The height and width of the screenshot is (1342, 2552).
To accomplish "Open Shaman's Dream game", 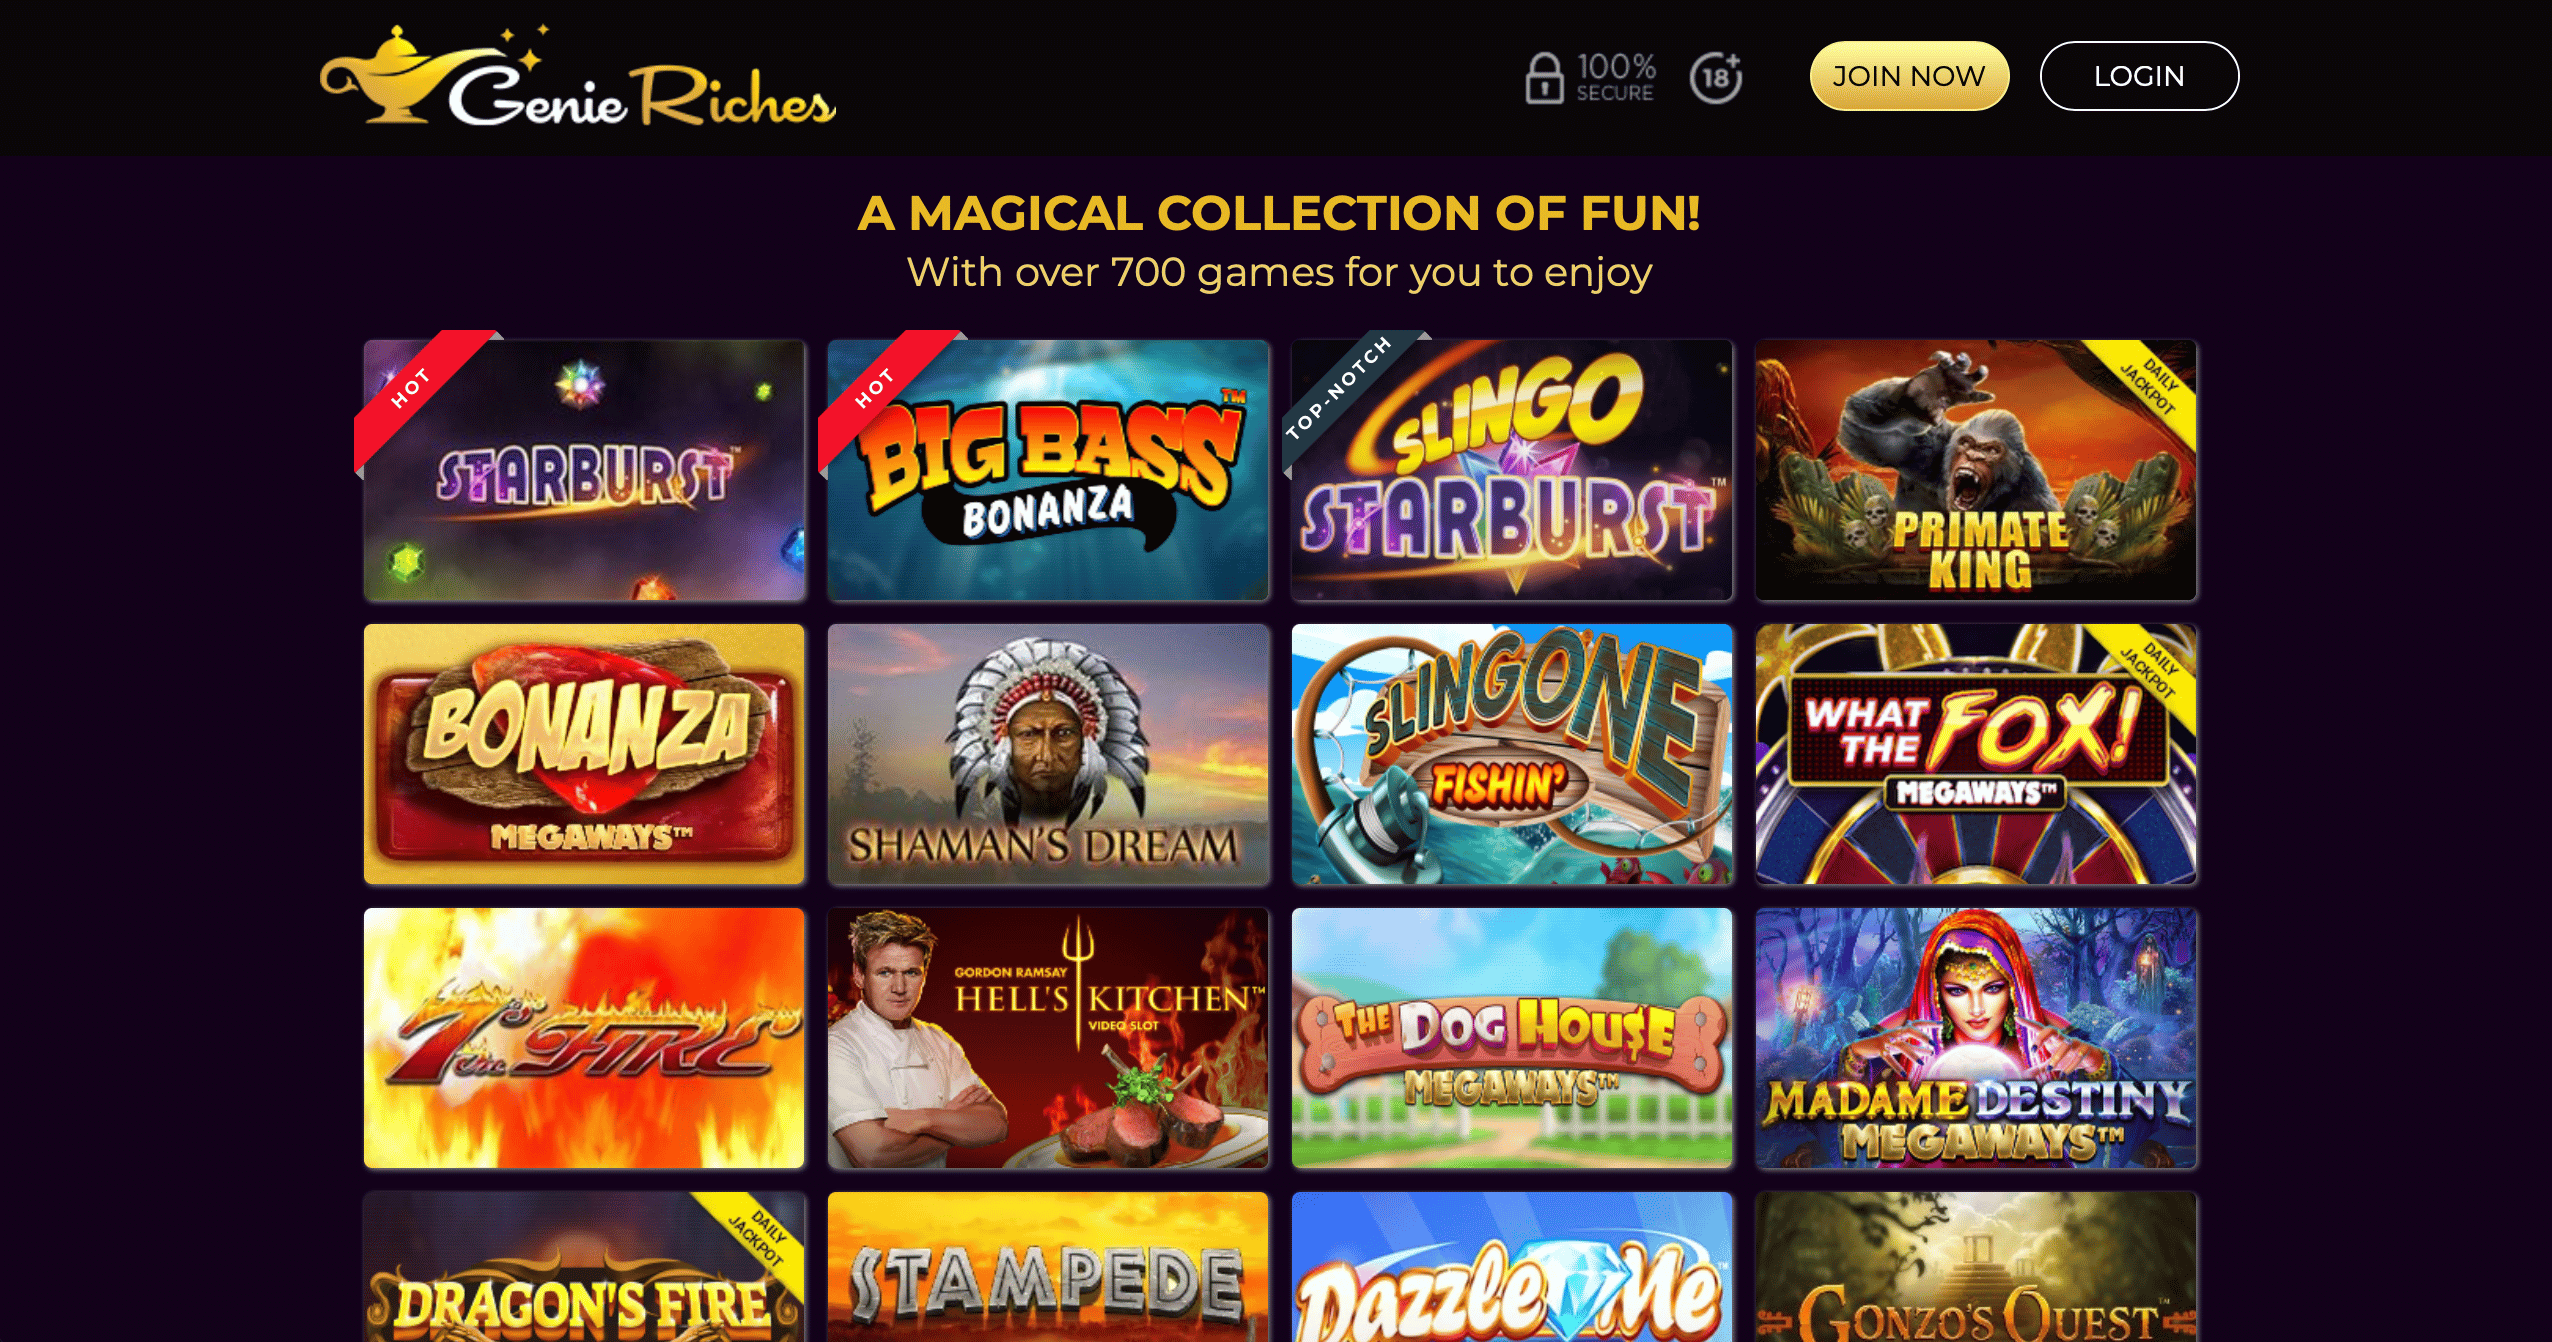I will (1048, 754).
